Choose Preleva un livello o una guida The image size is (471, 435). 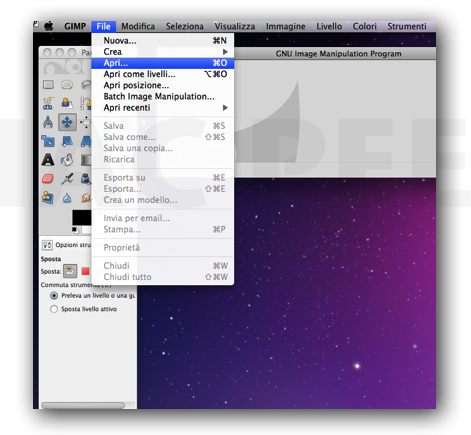pyautogui.click(x=54, y=296)
